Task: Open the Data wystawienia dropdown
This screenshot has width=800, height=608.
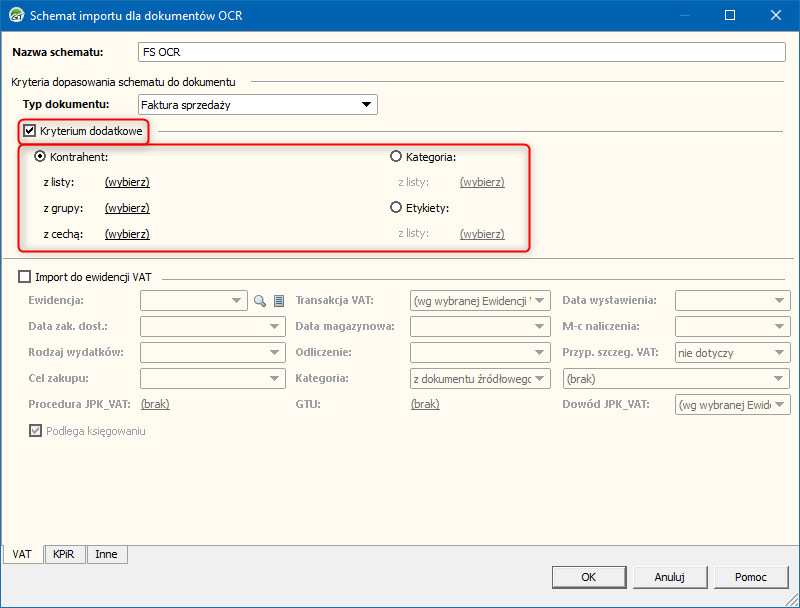Action: (x=733, y=300)
